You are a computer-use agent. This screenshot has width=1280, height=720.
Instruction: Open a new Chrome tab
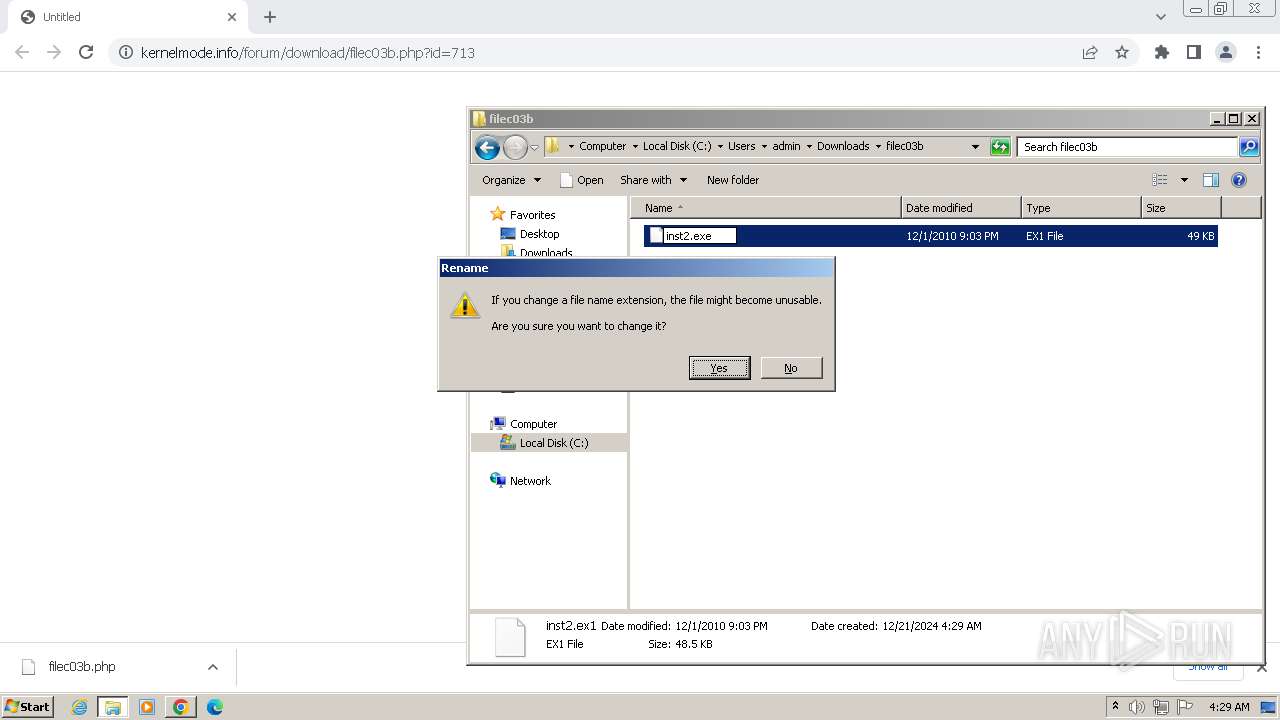(x=270, y=17)
